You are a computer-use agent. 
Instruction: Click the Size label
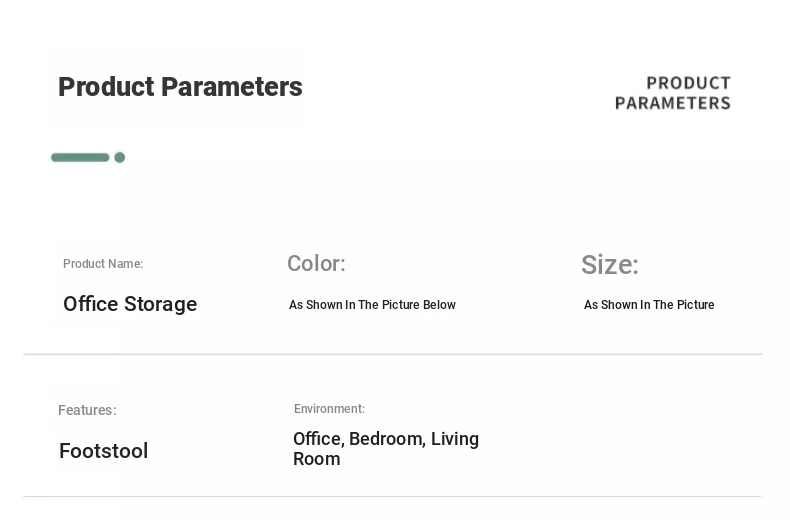(x=610, y=265)
